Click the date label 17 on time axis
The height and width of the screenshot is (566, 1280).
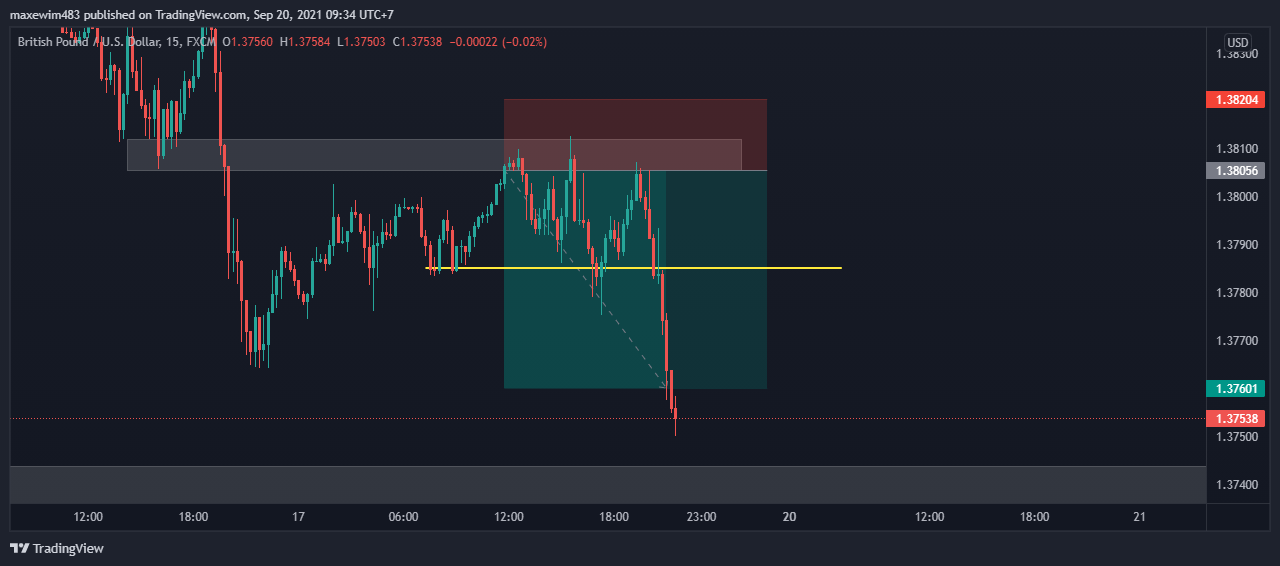coord(297,517)
